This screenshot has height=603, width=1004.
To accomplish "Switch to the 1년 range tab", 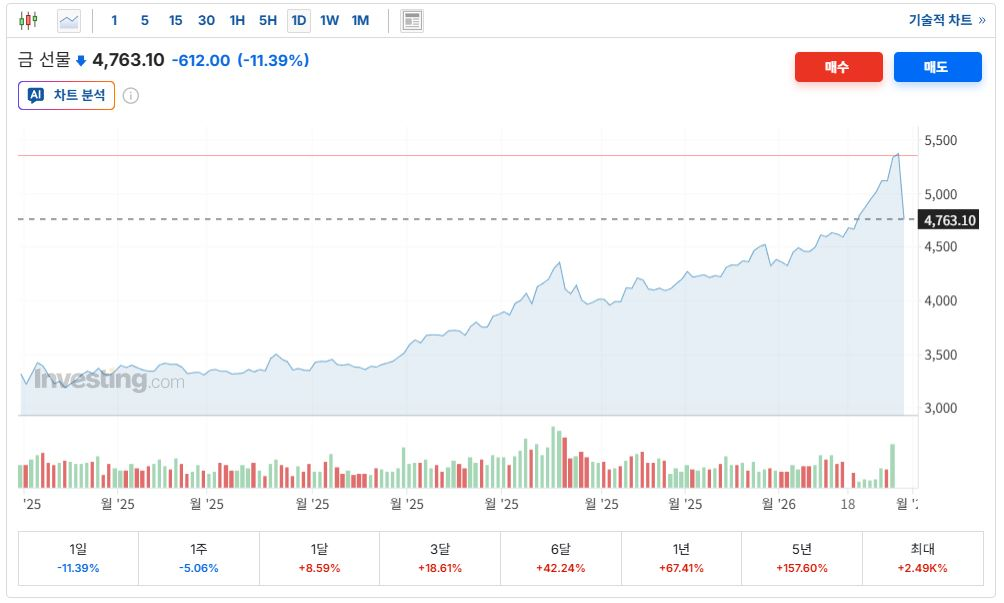I will pos(681,558).
